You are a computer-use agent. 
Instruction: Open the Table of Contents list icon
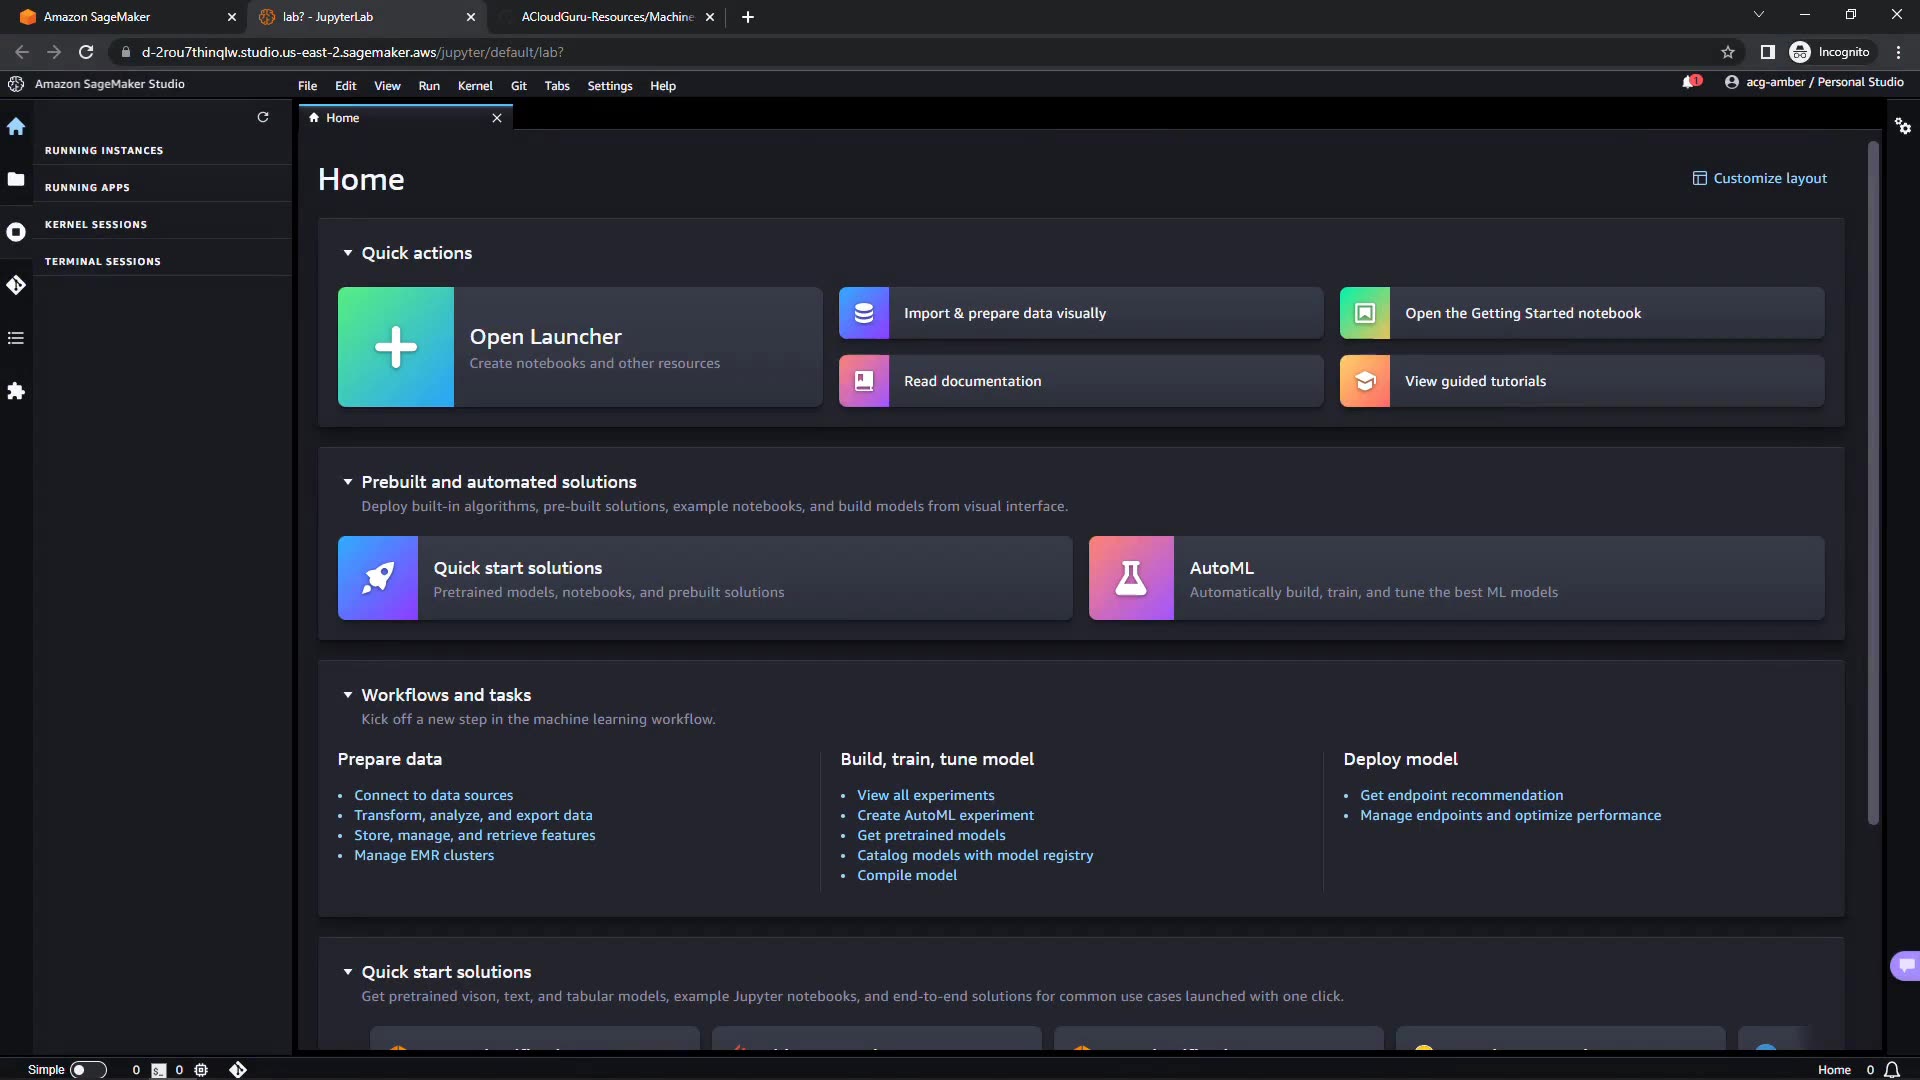[16, 338]
